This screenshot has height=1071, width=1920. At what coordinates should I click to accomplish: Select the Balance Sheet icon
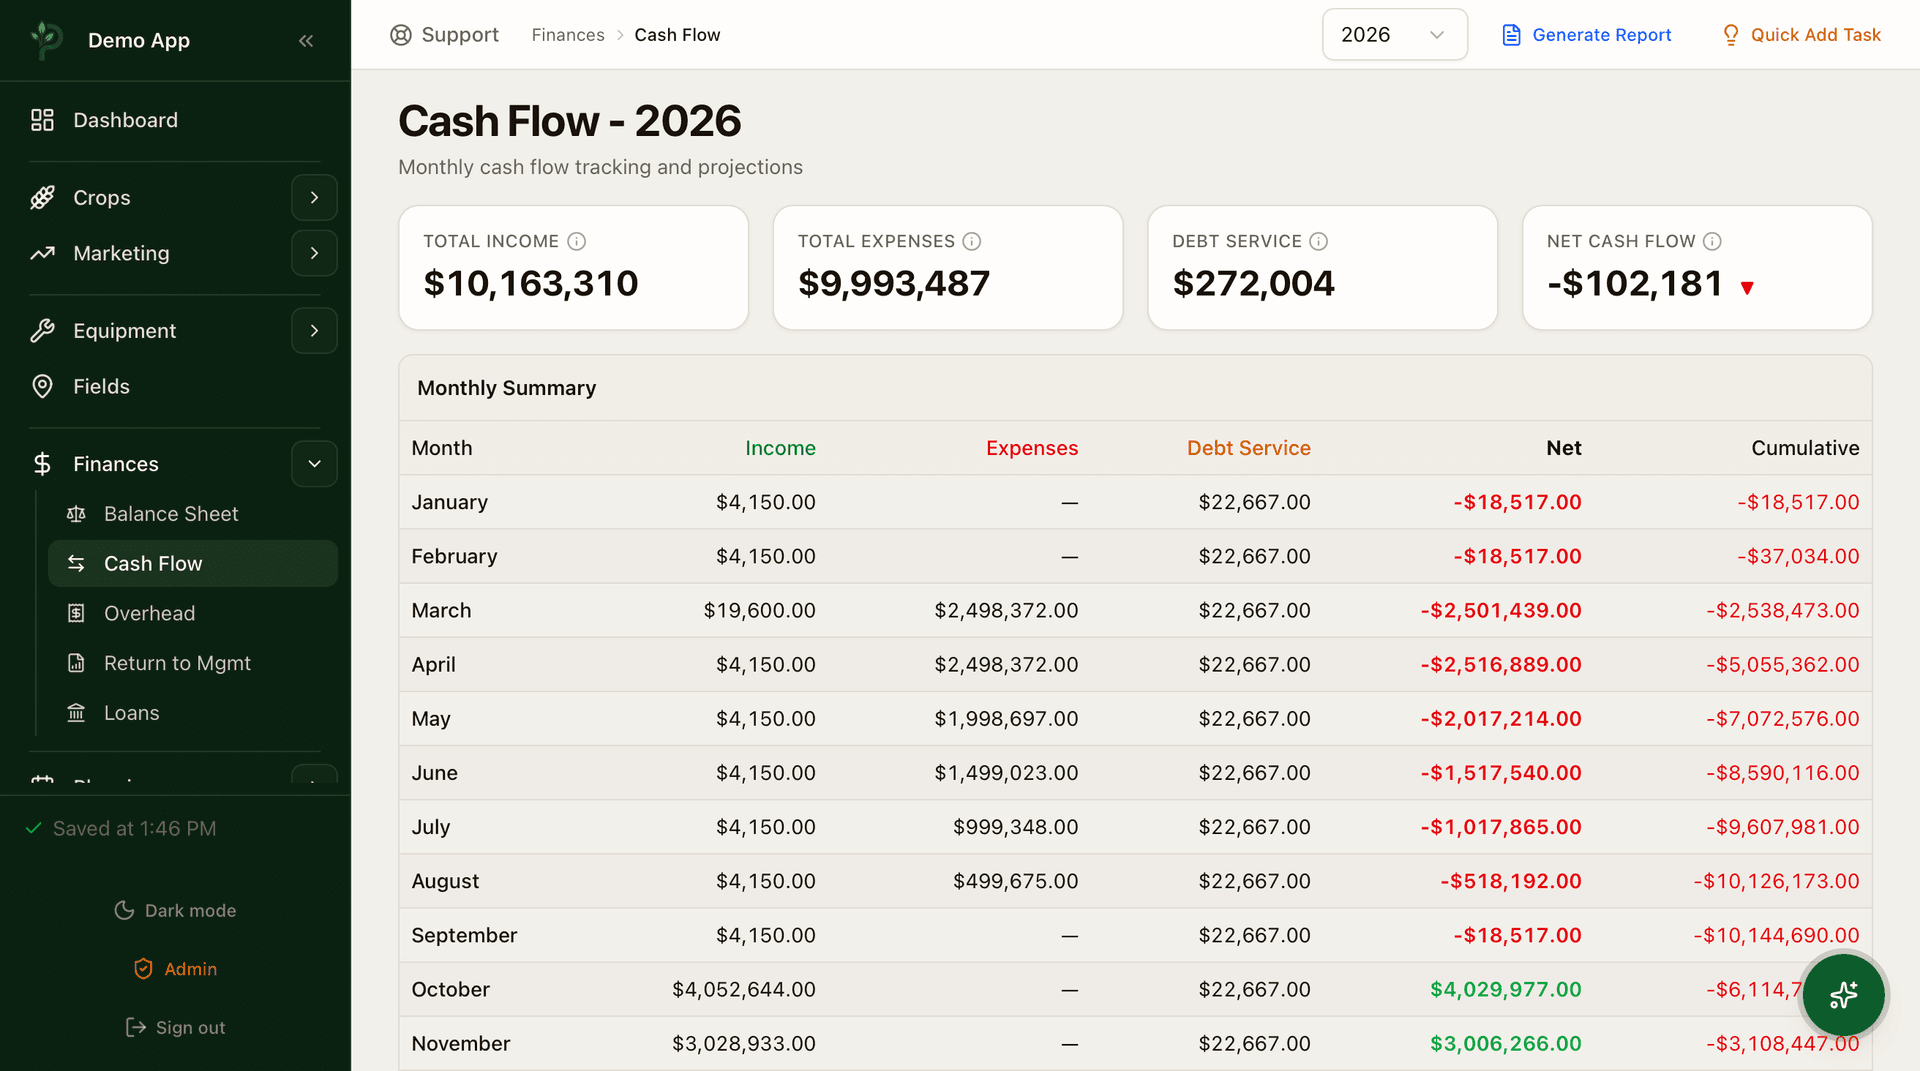point(77,513)
